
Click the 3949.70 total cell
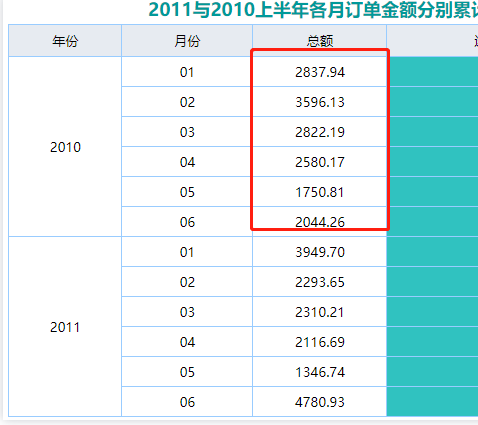click(x=319, y=252)
